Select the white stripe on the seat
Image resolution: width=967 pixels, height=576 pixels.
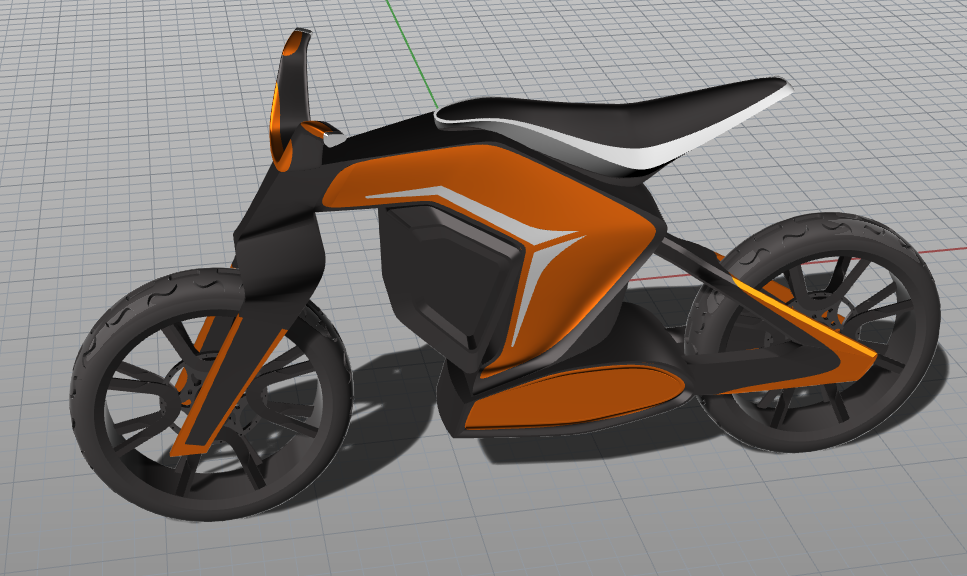coord(700,142)
